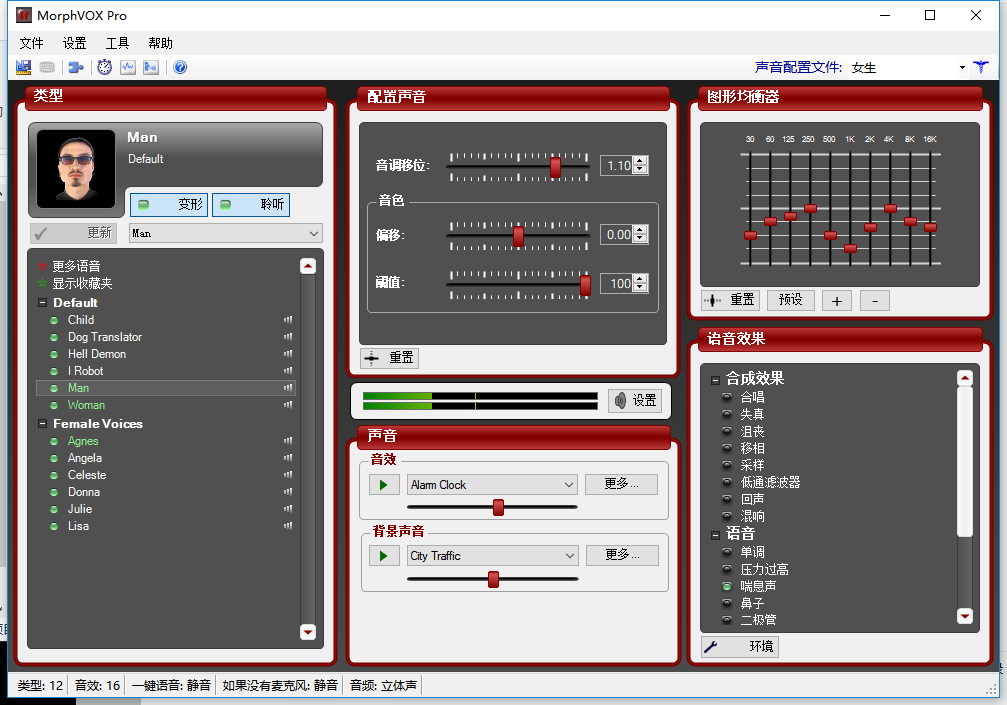Click the 环境 wrench button
This screenshot has width=1007, height=705.
click(x=740, y=647)
